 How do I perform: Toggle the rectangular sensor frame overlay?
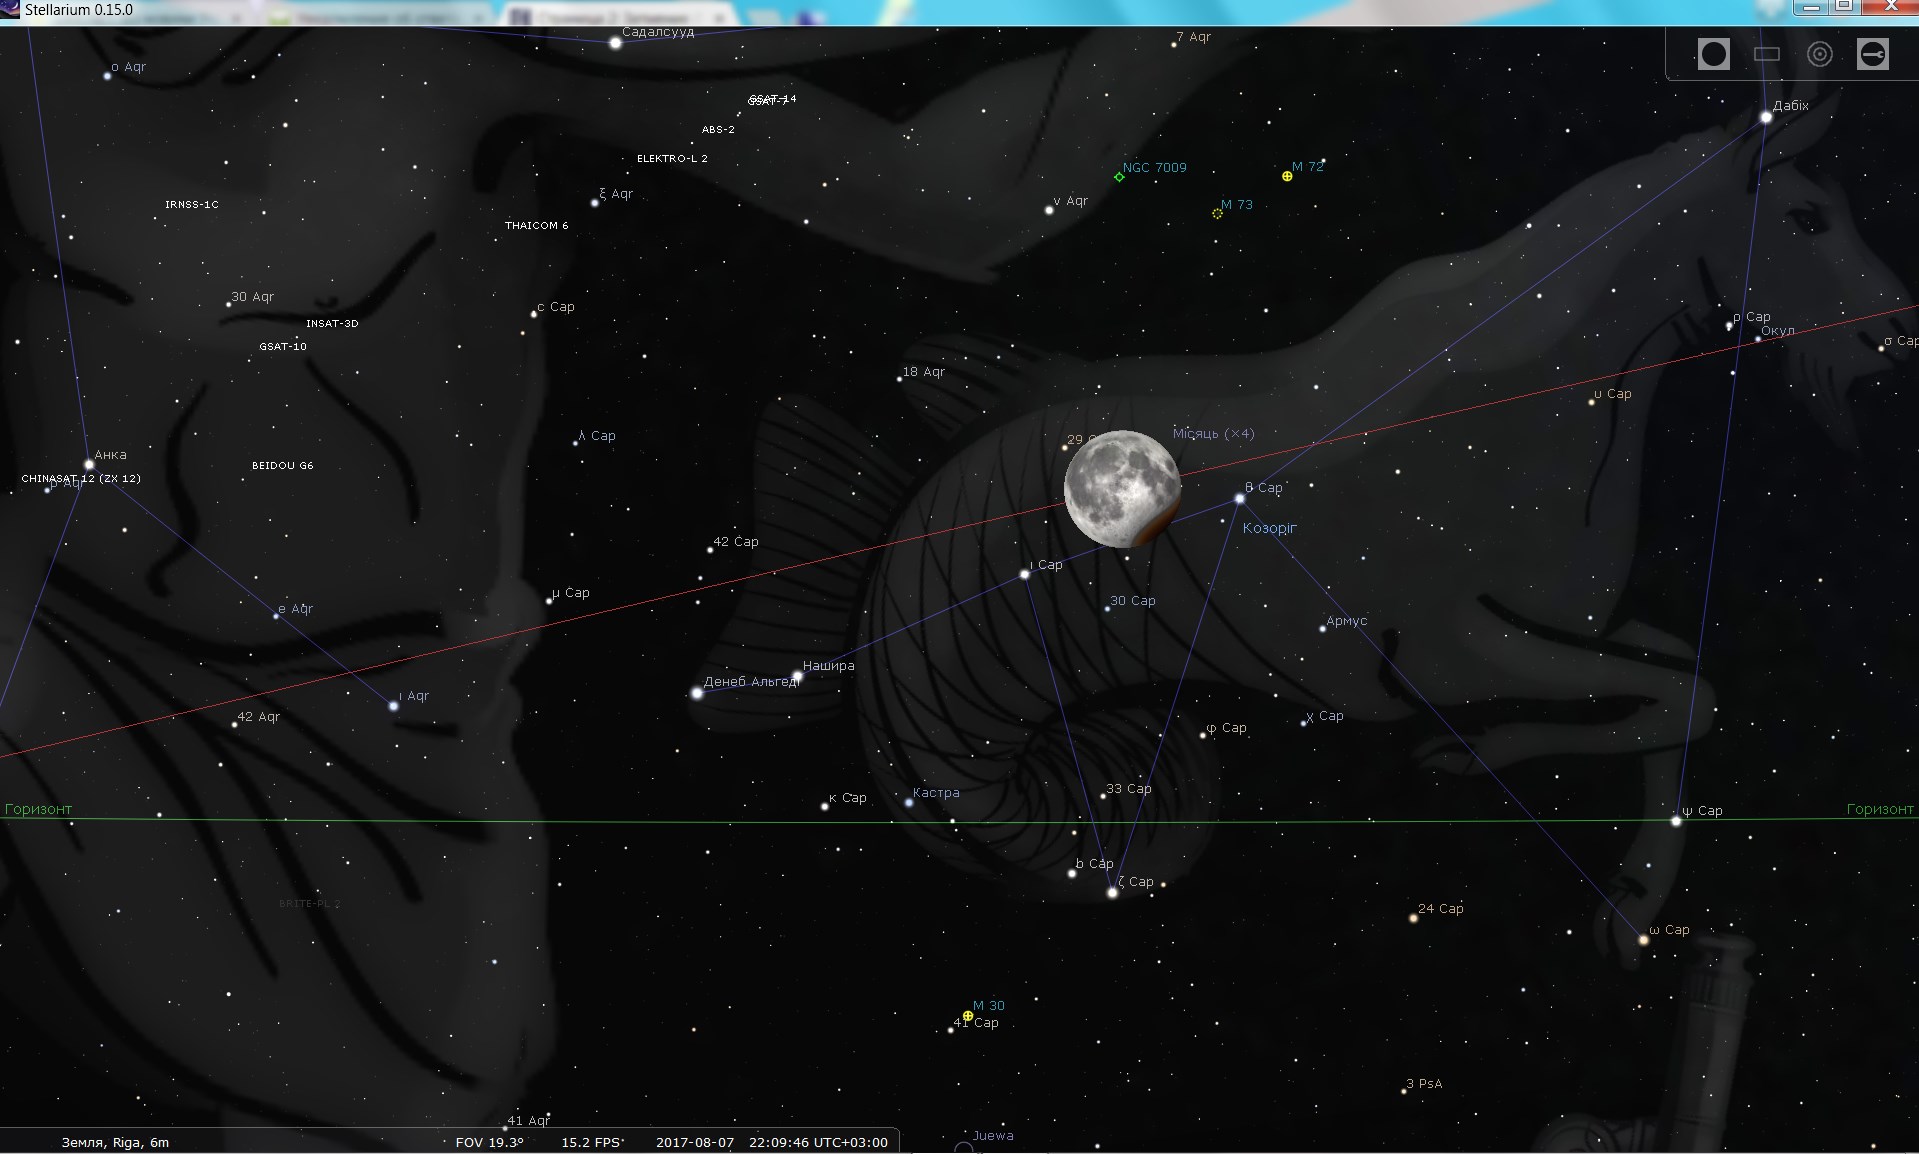(1767, 54)
